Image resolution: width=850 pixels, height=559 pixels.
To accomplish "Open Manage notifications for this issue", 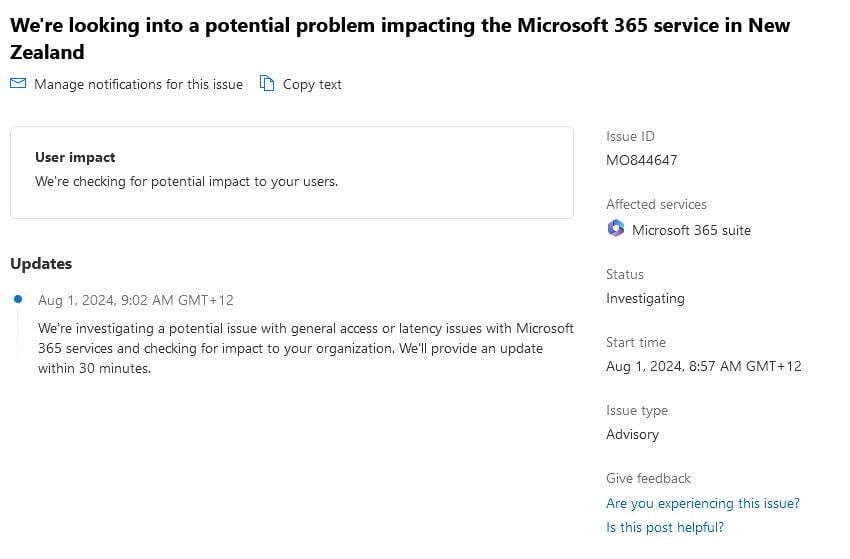I will 138,85.
